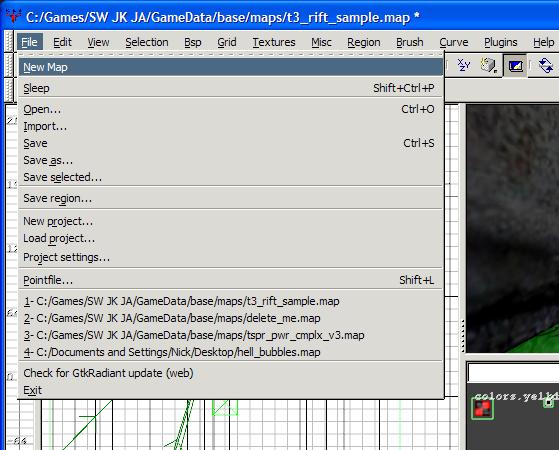Viewport: 559px width, 450px height.
Task: Select the red checkered texture thumbnail
Action: (x=483, y=408)
